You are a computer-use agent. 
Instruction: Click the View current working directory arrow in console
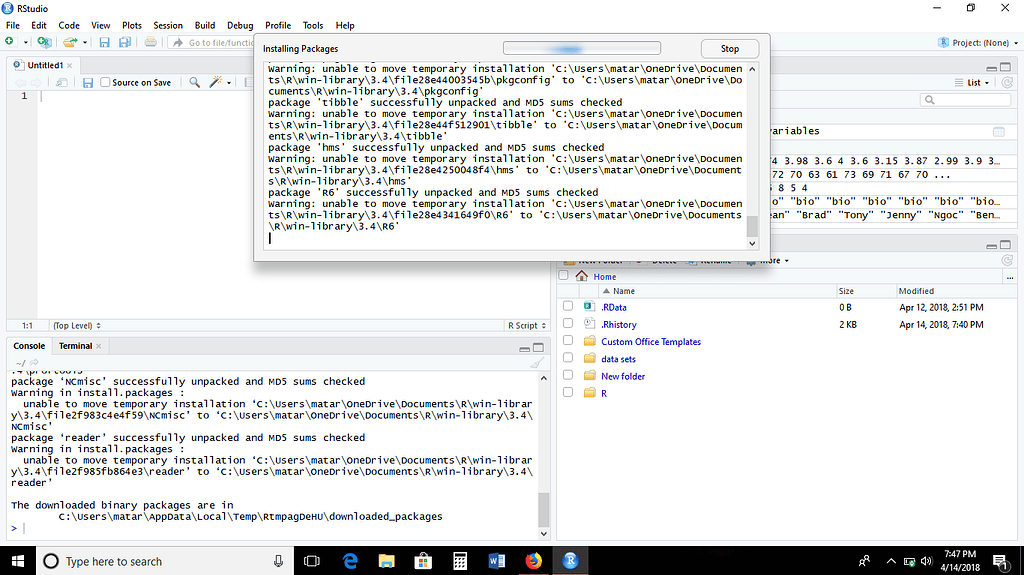(34, 363)
